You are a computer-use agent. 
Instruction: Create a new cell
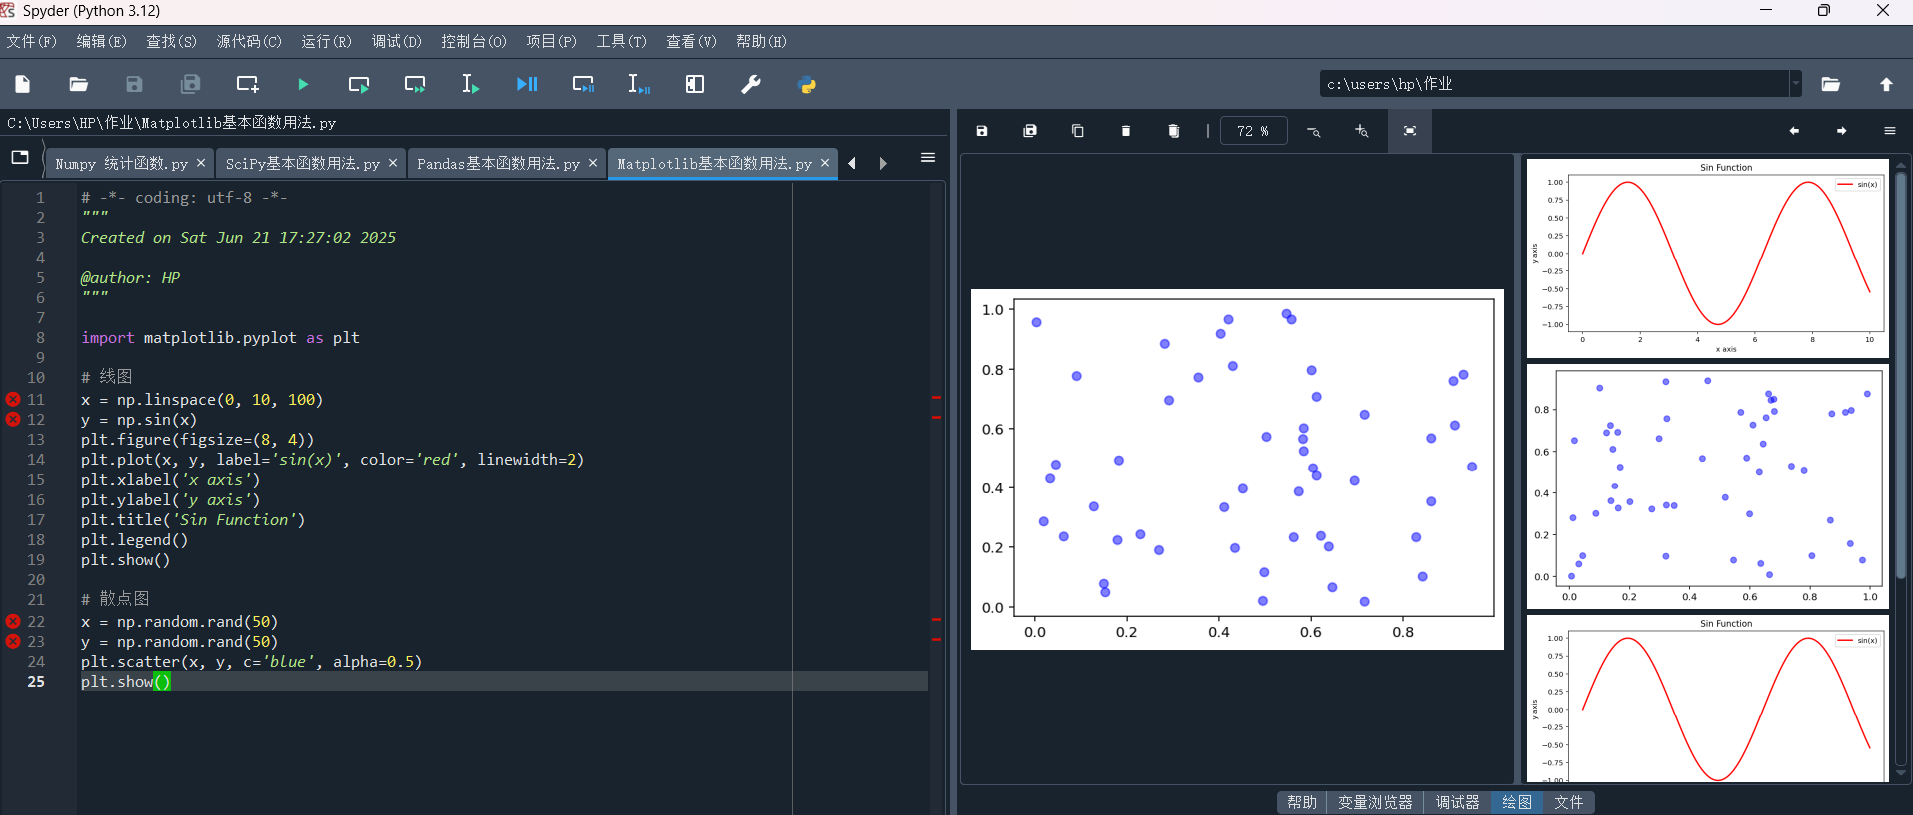coord(247,84)
